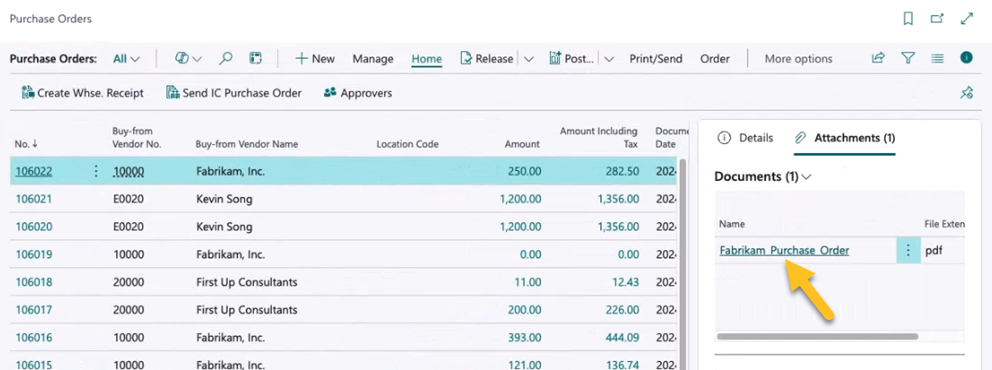Click the search magnifier icon
Screen dimensions: 992x370
tap(226, 58)
